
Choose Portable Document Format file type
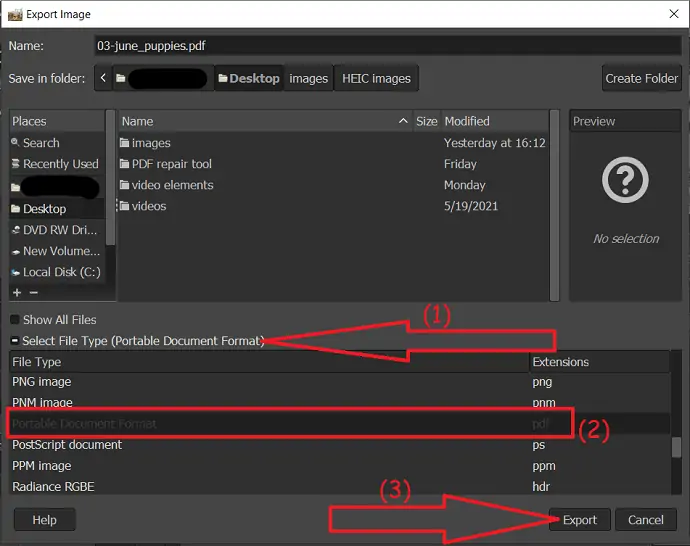point(340,423)
